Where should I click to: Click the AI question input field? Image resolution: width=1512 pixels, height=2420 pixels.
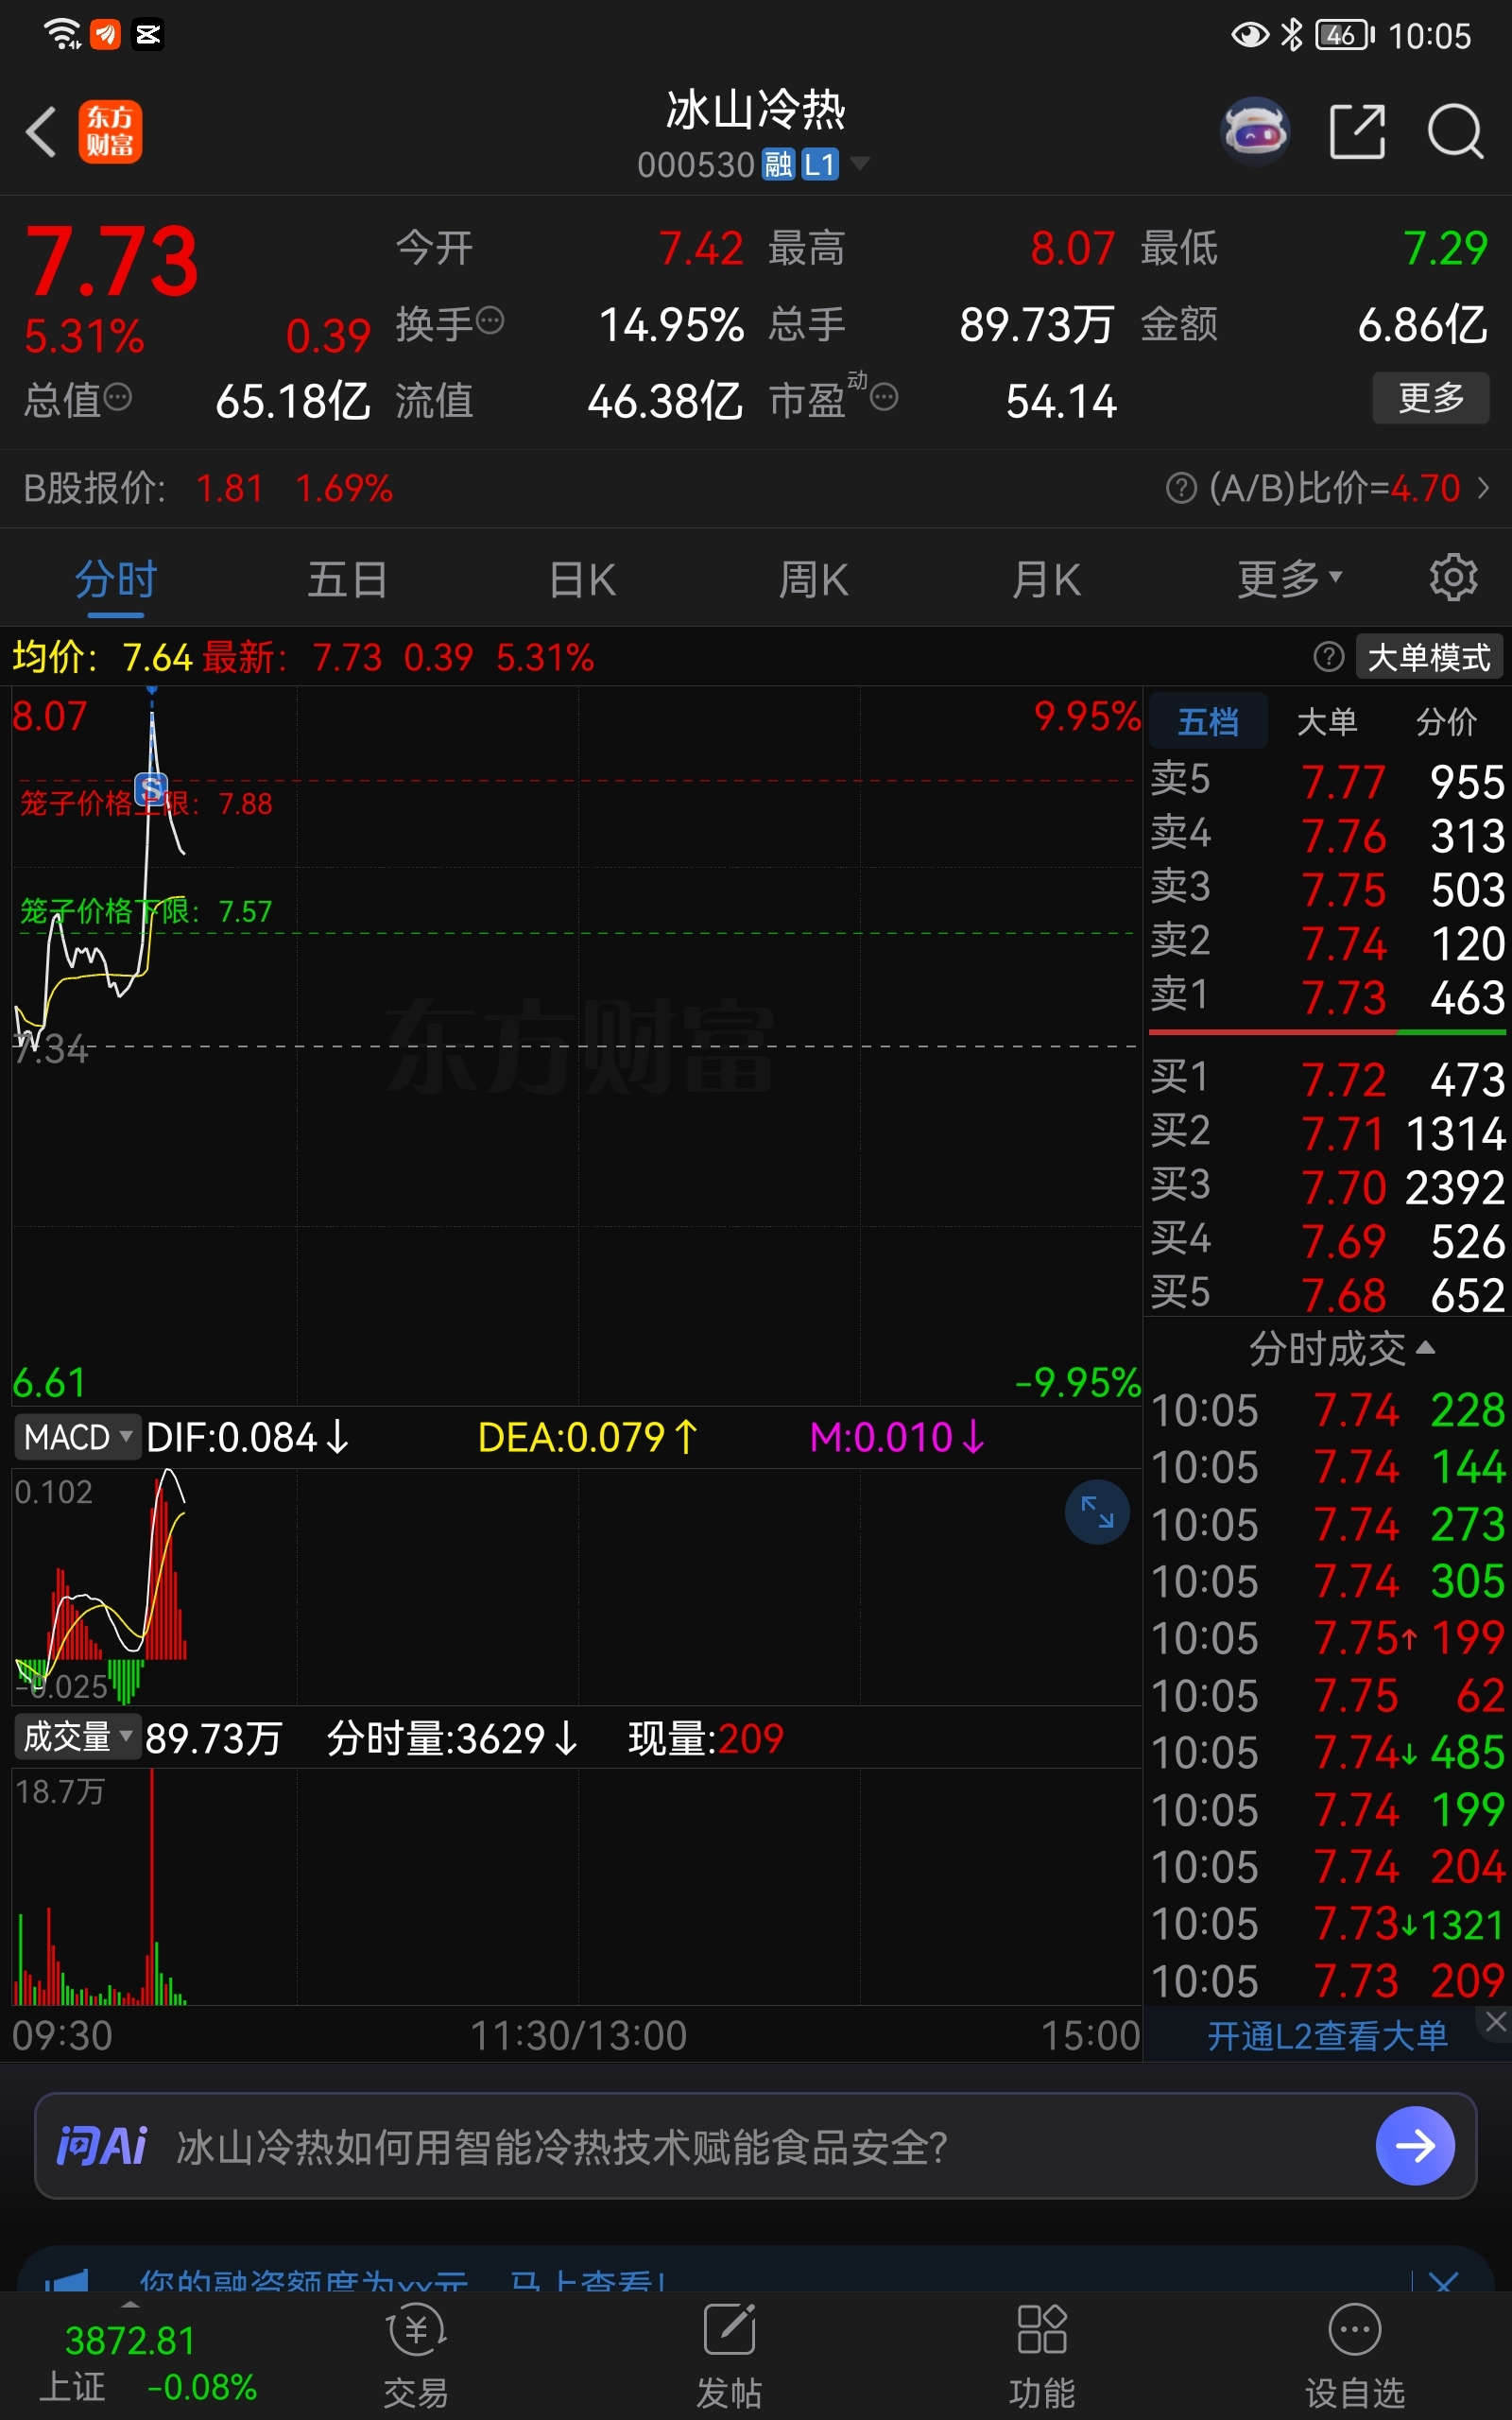point(755,2146)
